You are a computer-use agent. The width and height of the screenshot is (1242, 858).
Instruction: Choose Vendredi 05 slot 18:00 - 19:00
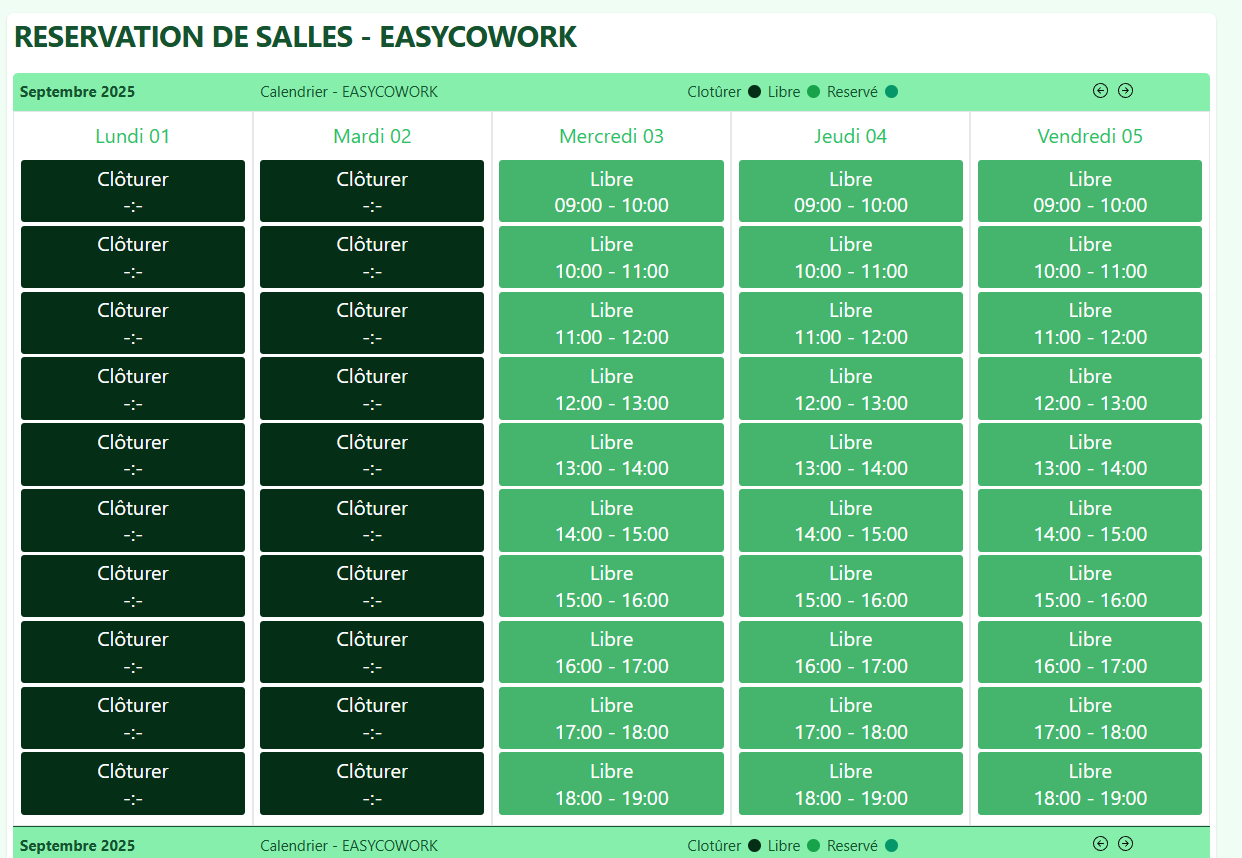click(1090, 784)
